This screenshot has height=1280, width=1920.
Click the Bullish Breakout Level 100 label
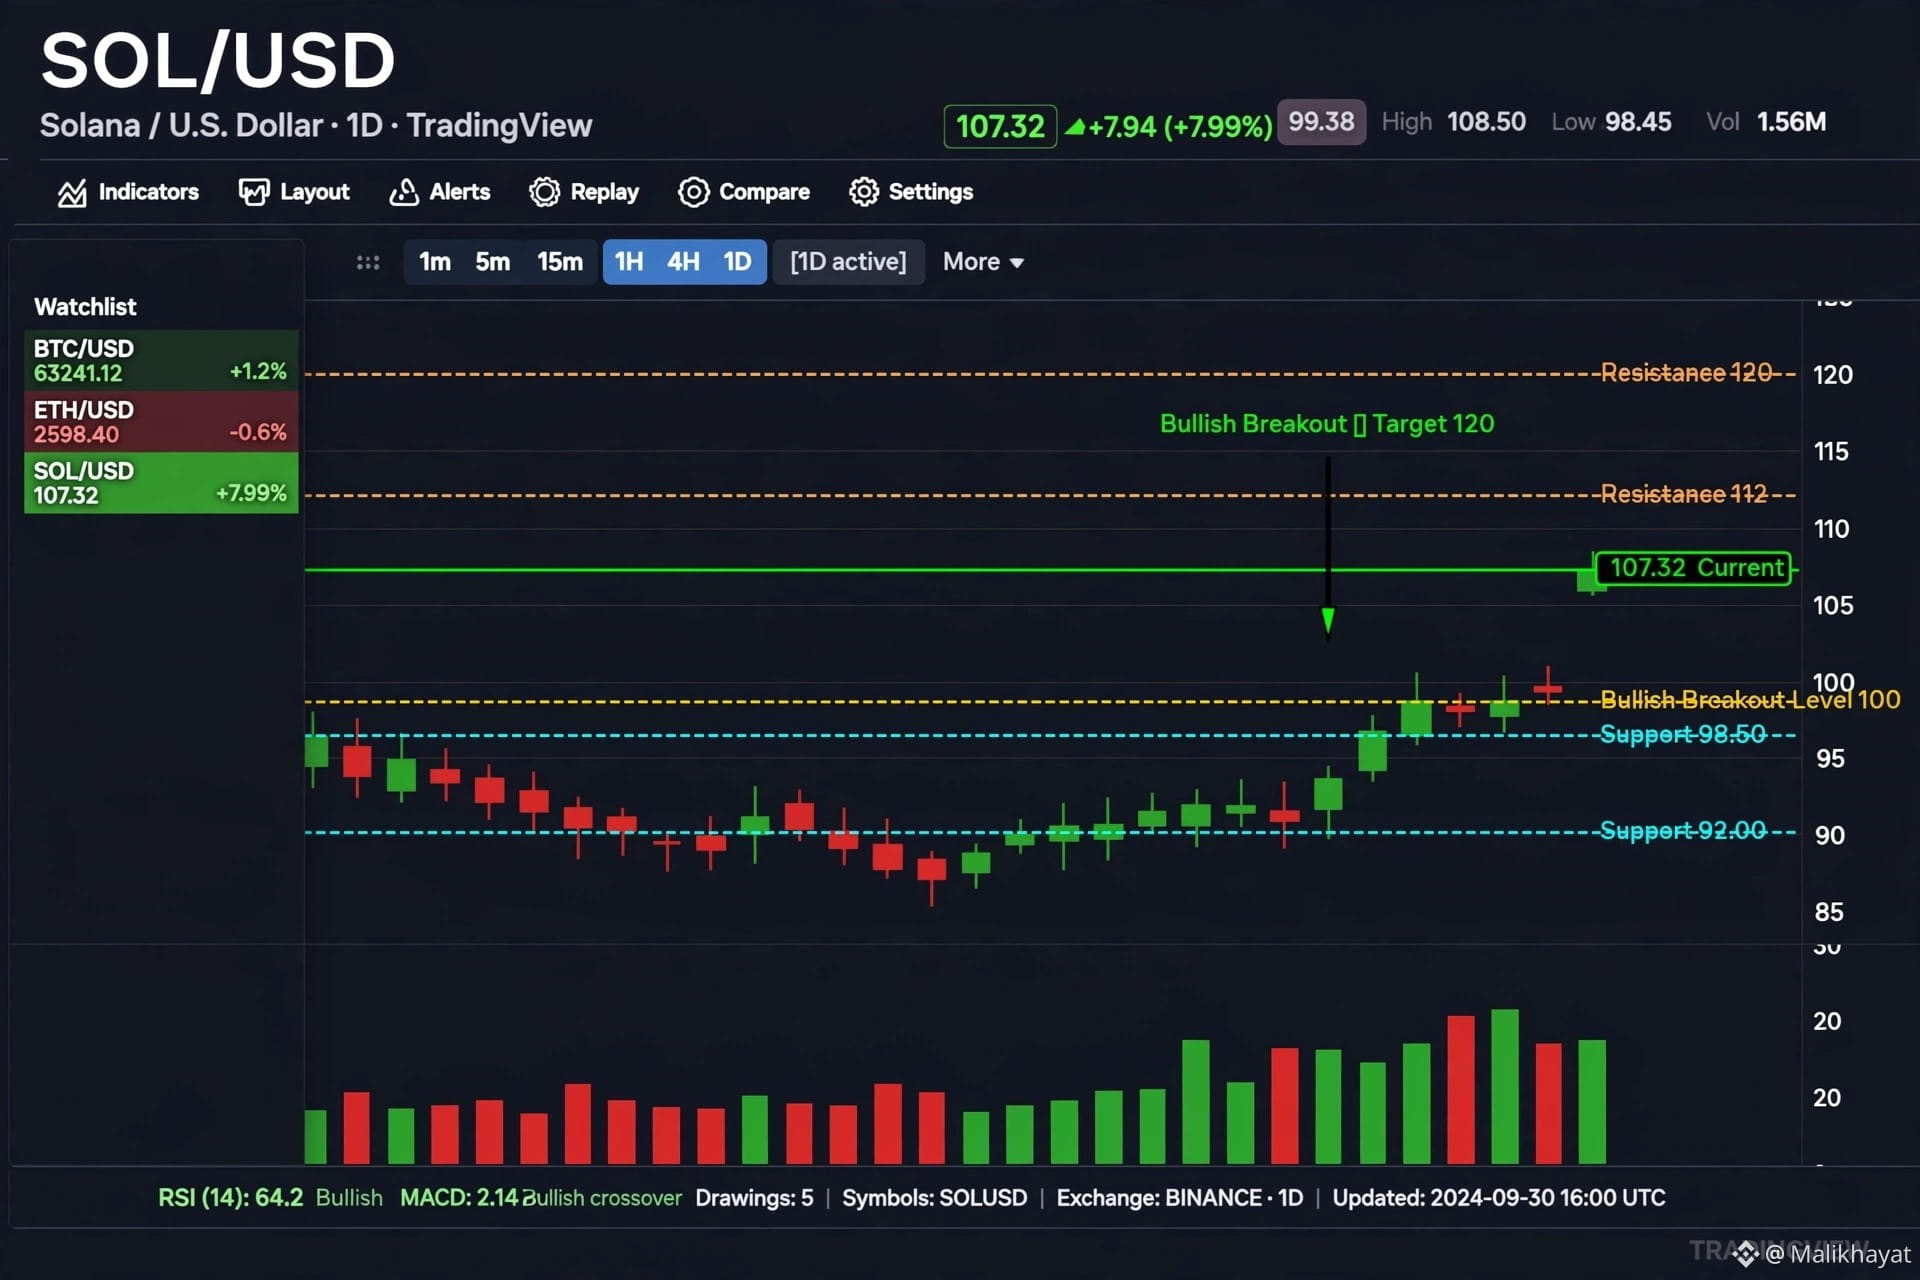pyautogui.click(x=1750, y=700)
